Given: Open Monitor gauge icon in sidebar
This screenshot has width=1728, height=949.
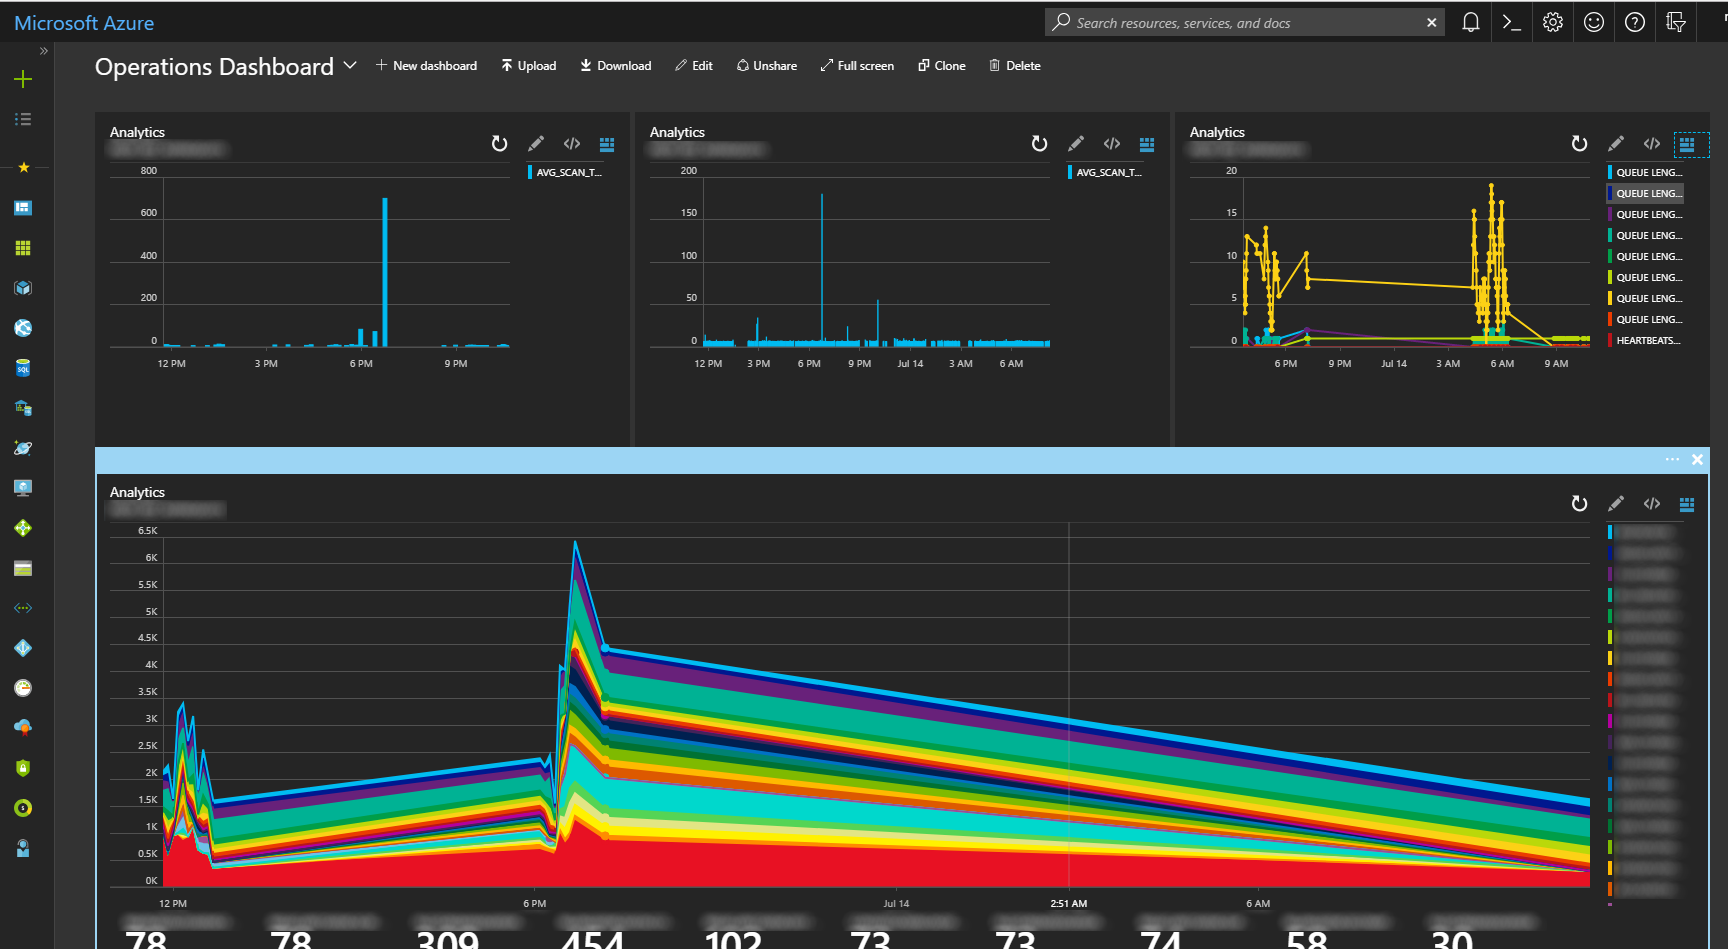Looking at the screenshot, I should [23, 688].
